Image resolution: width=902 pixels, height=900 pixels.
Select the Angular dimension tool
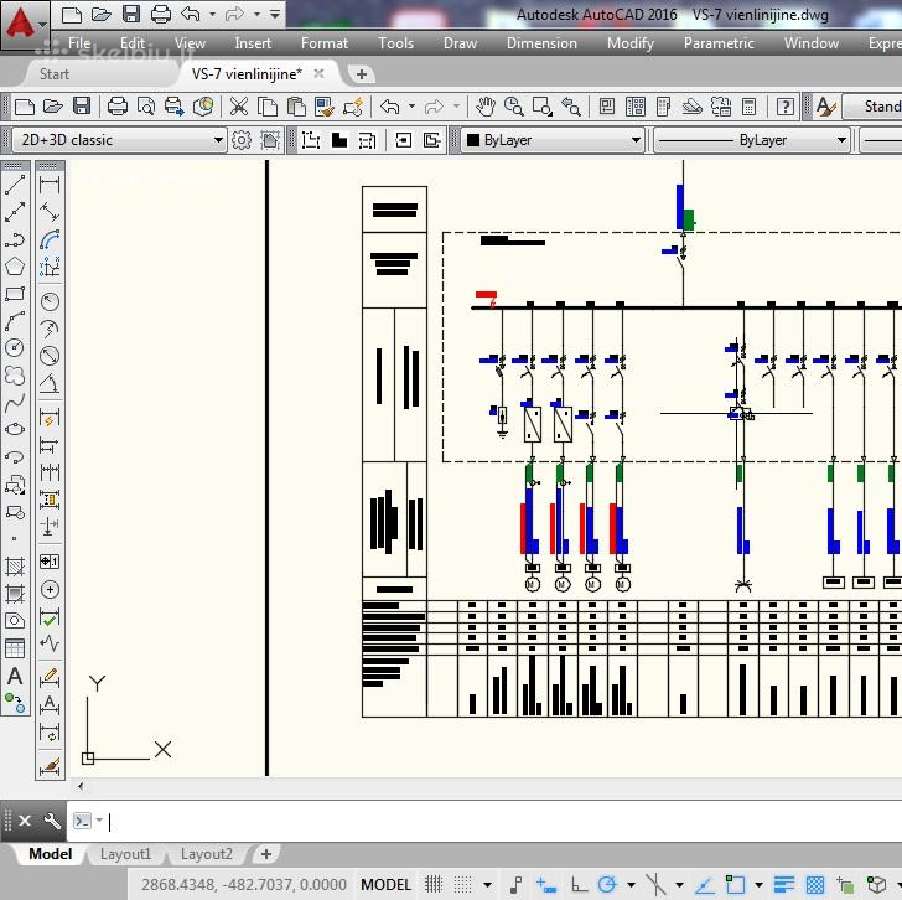click(49, 383)
